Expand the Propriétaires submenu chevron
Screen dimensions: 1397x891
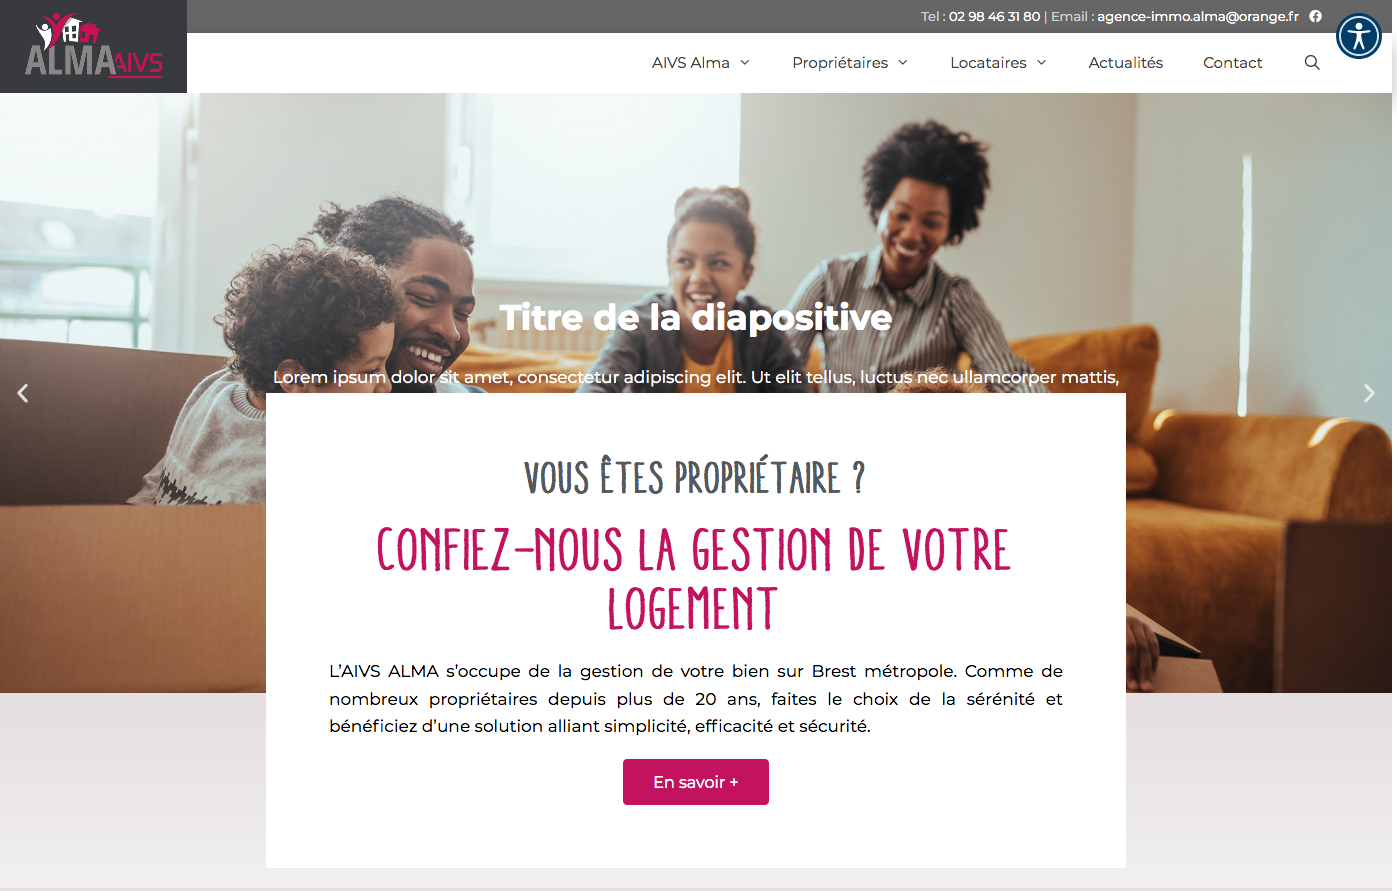pyautogui.click(x=903, y=62)
